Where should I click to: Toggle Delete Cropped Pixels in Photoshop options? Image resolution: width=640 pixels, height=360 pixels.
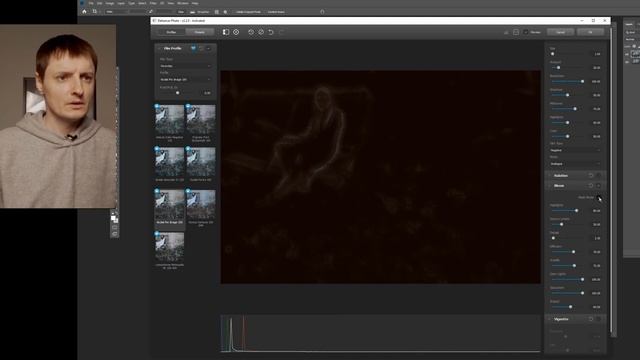coord(248,12)
